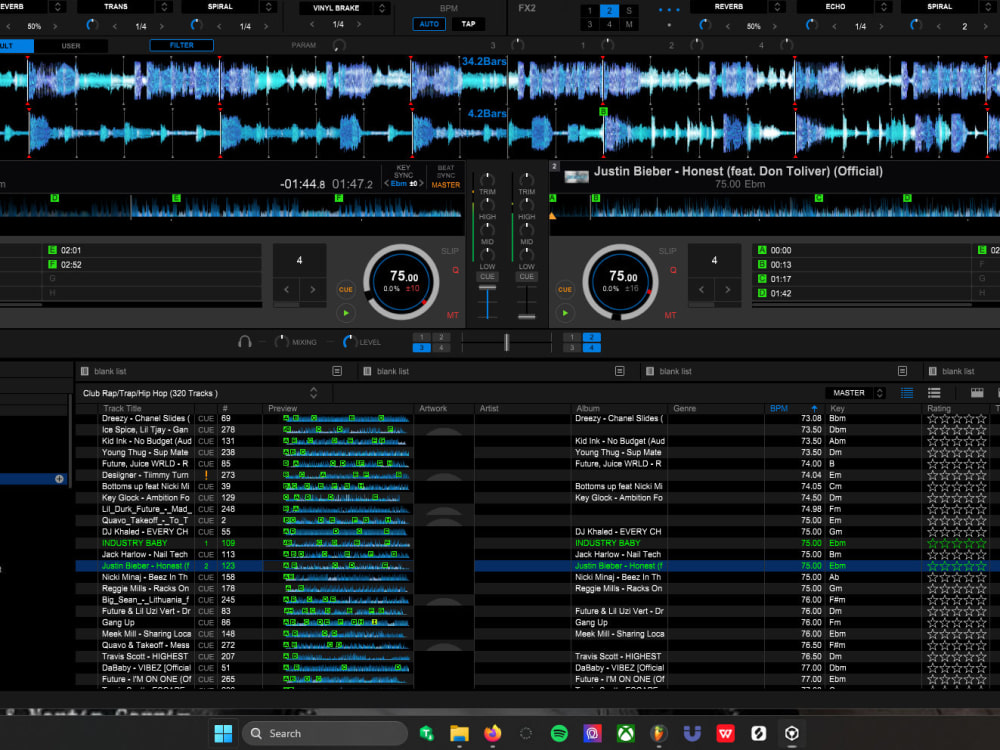Screen dimensions: 1000x750
Task: Click the TRANS effect level knob
Action: (x=92, y=25)
